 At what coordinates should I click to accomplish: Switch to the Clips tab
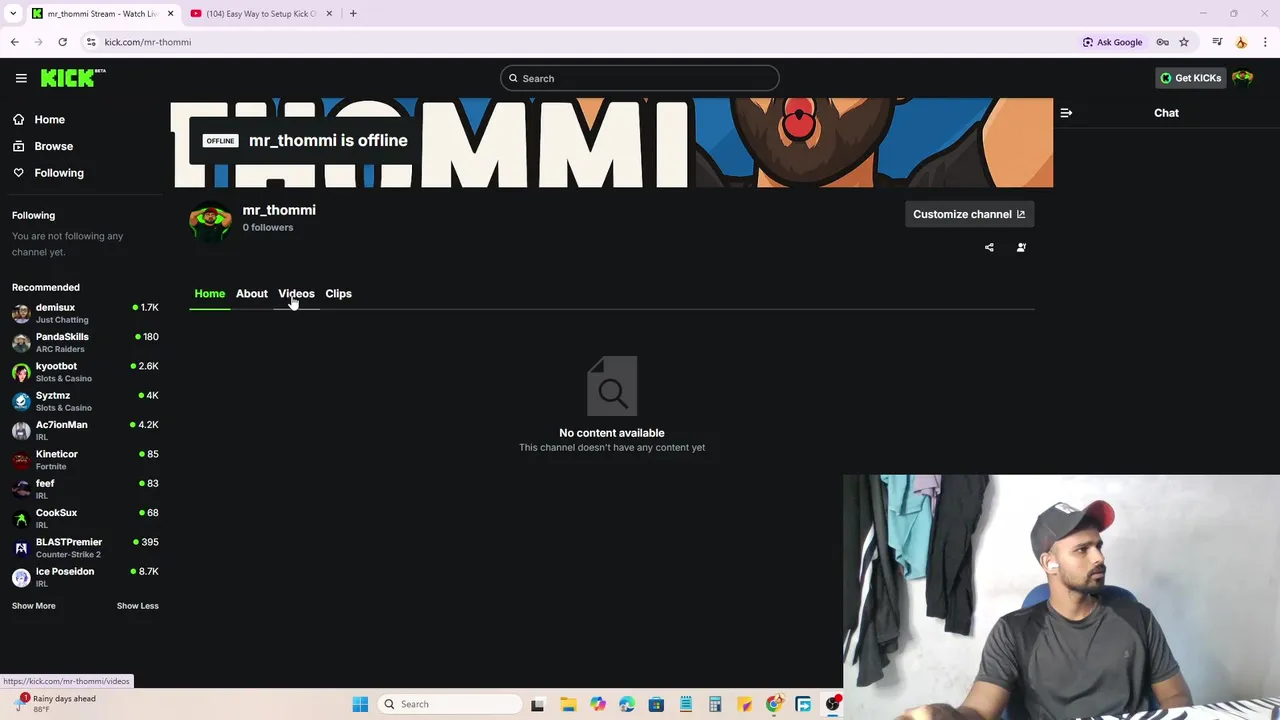(x=338, y=294)
